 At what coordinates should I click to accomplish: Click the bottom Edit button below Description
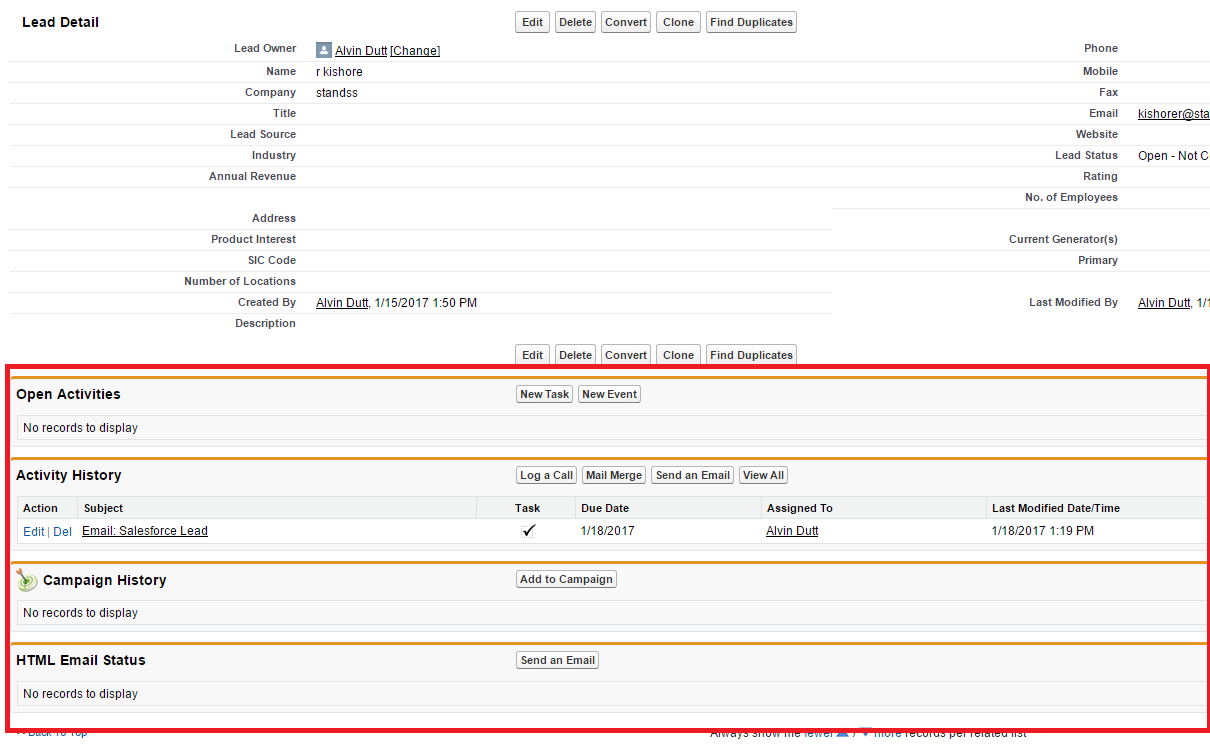tap(533, 355)
